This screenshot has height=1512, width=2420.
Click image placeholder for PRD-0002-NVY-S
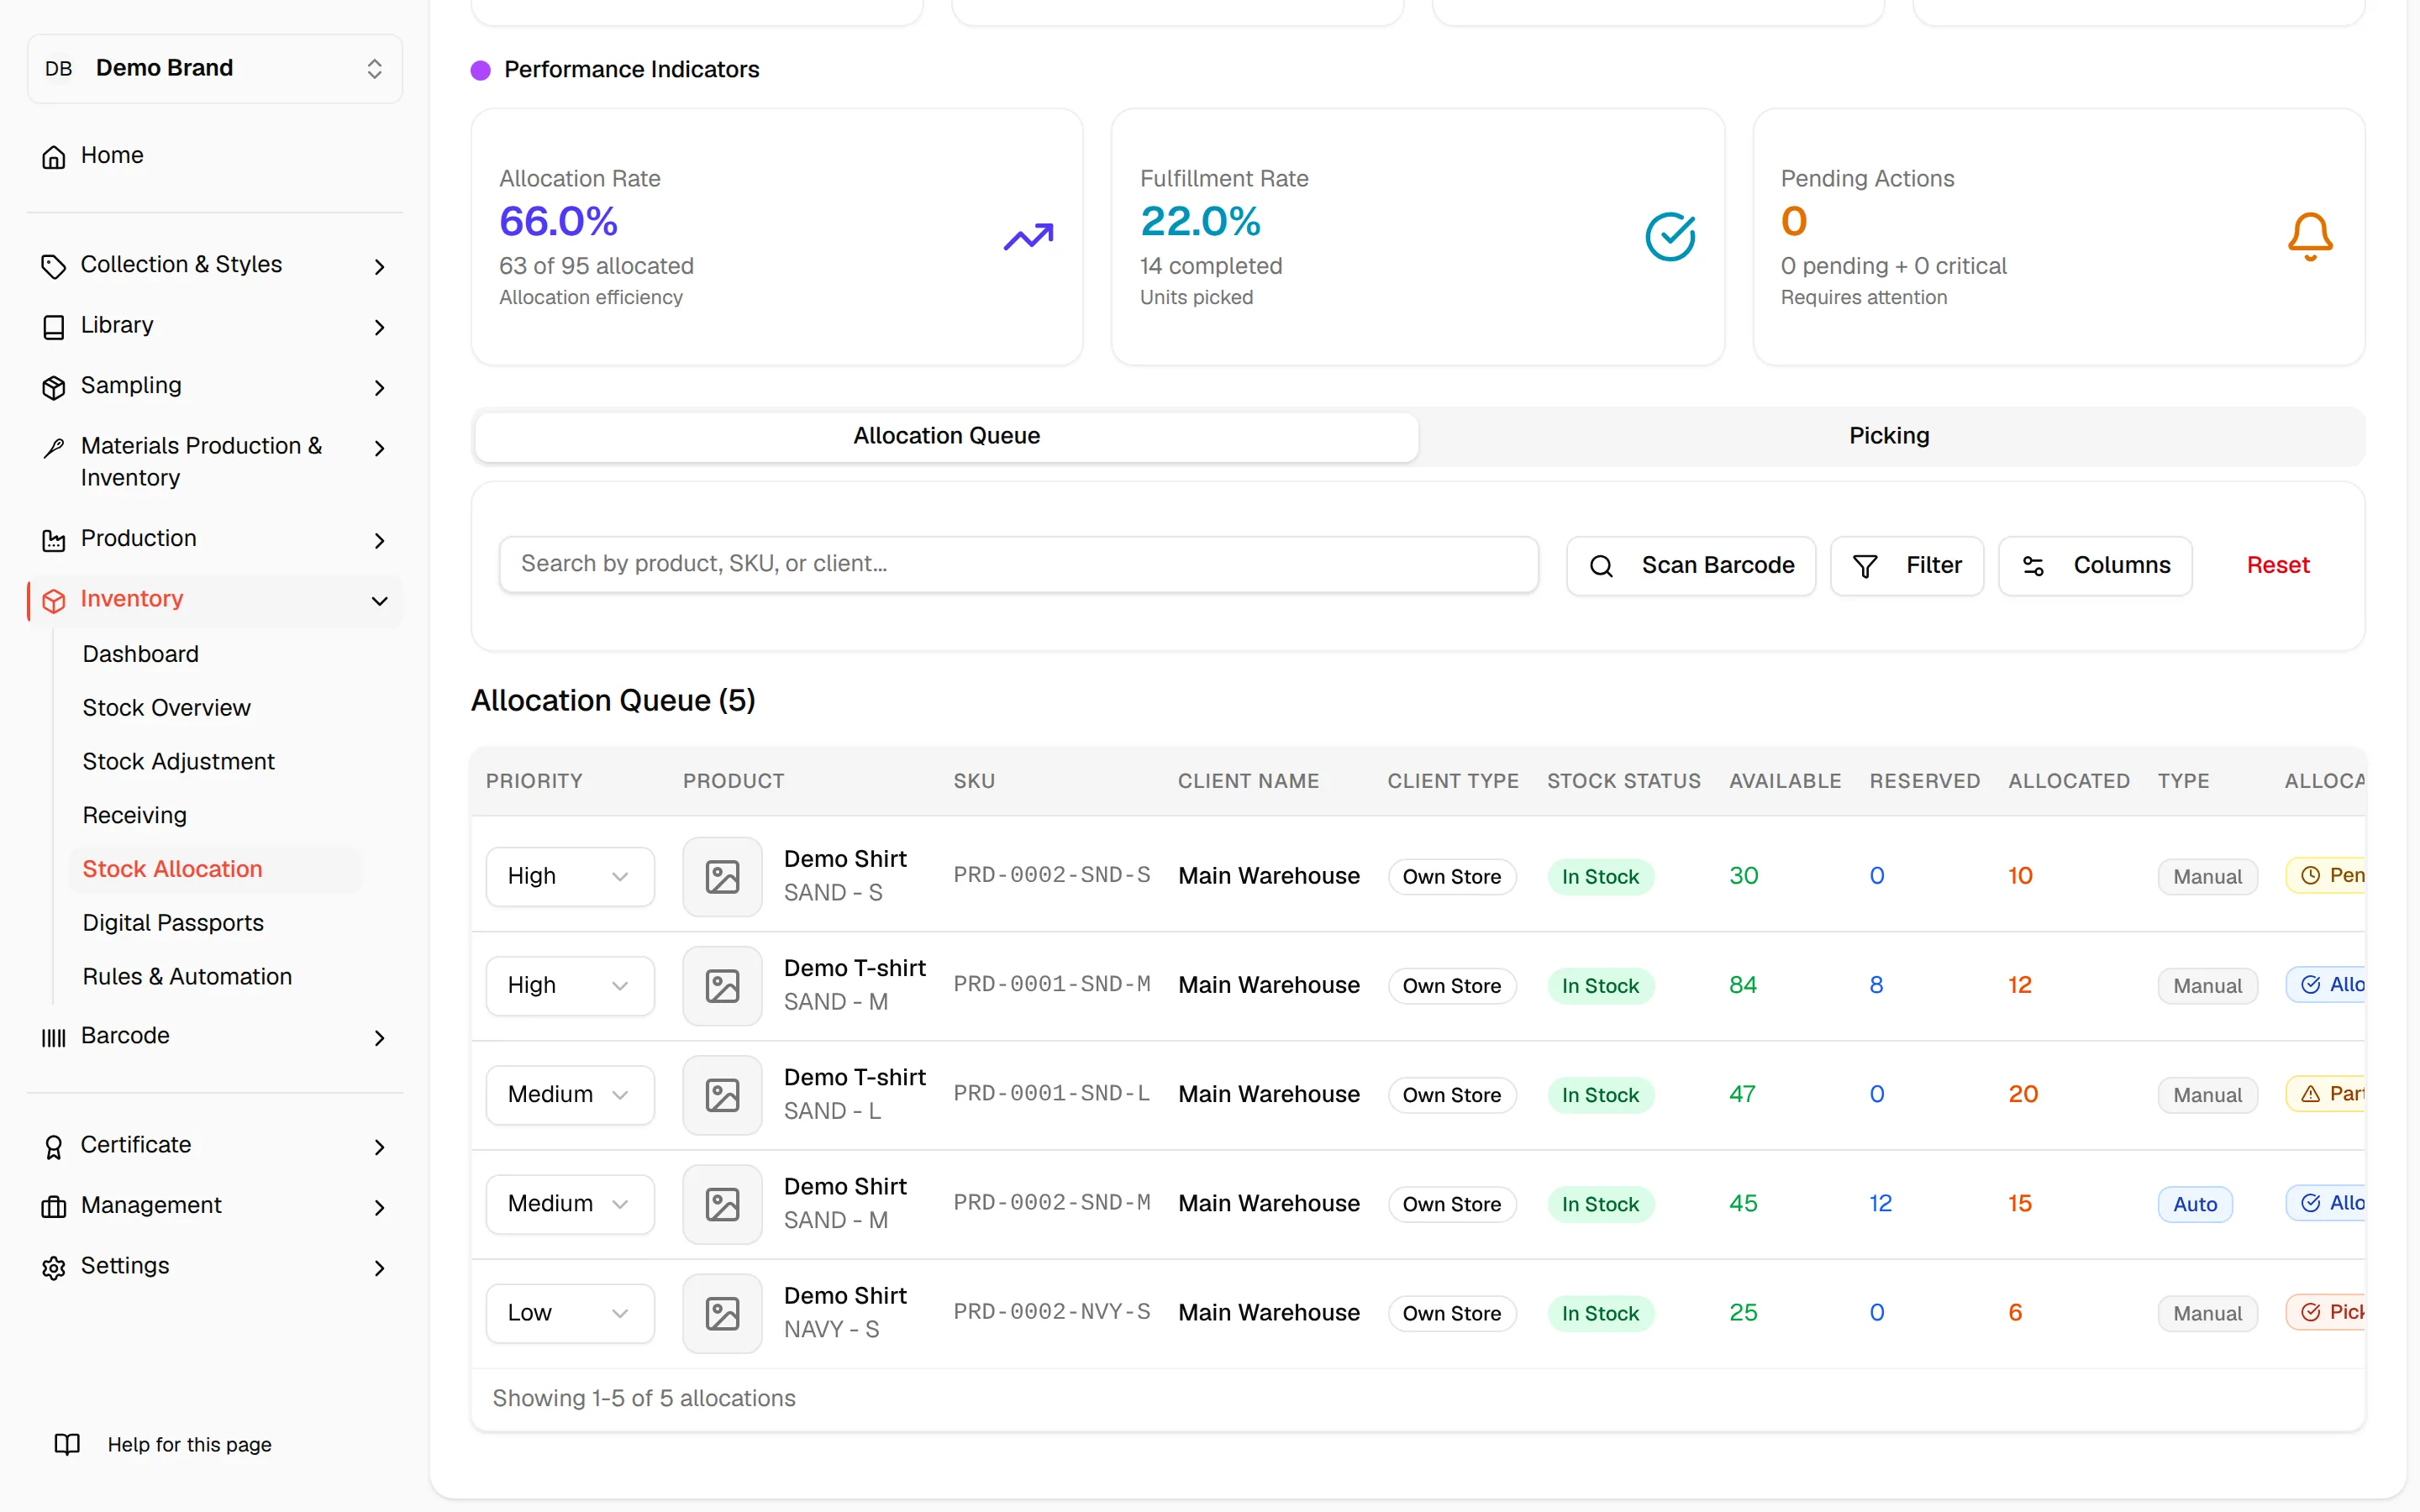tap(722, 1313)
